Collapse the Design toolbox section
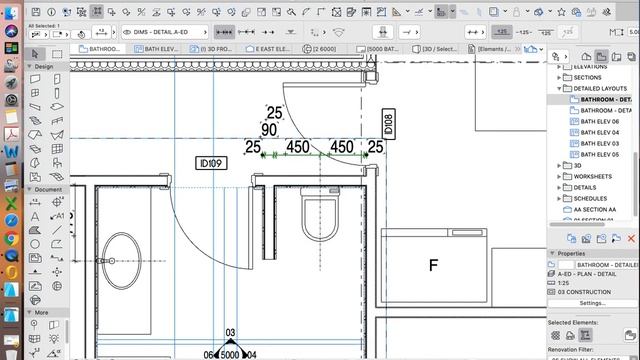 [x=29, y=66]
